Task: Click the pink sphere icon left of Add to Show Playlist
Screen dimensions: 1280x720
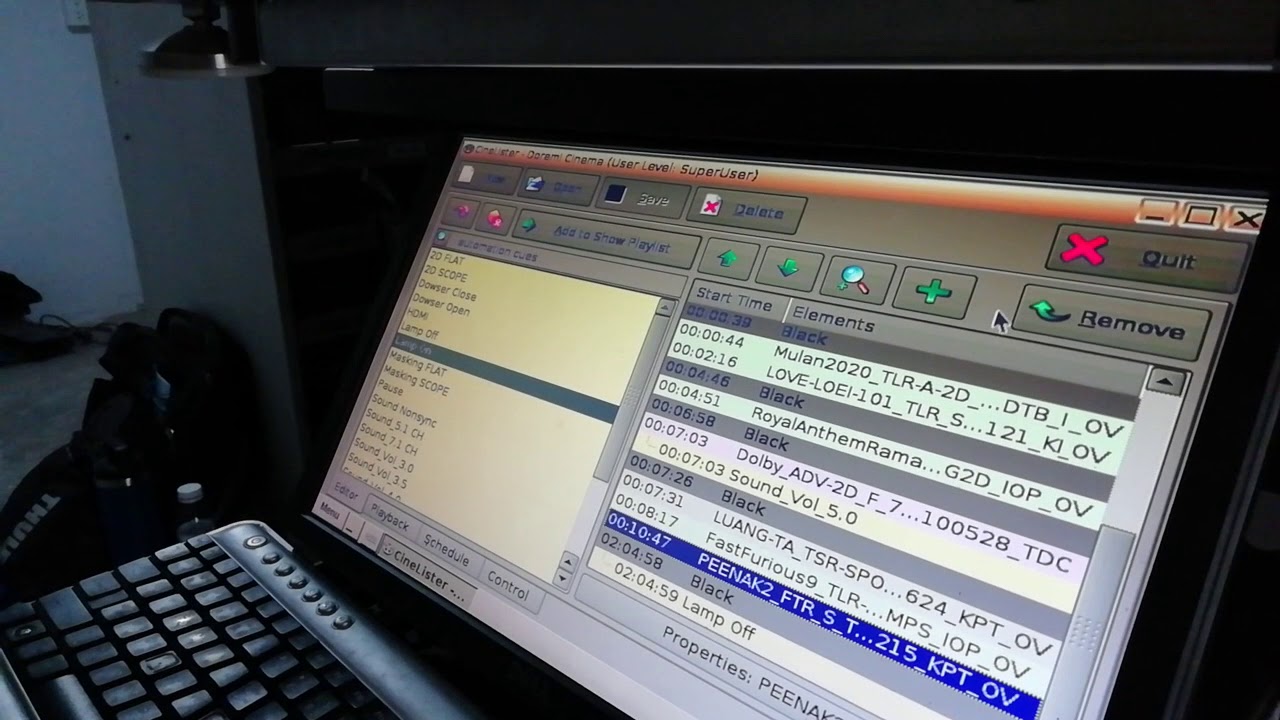Action: click(x=461, y=212)
